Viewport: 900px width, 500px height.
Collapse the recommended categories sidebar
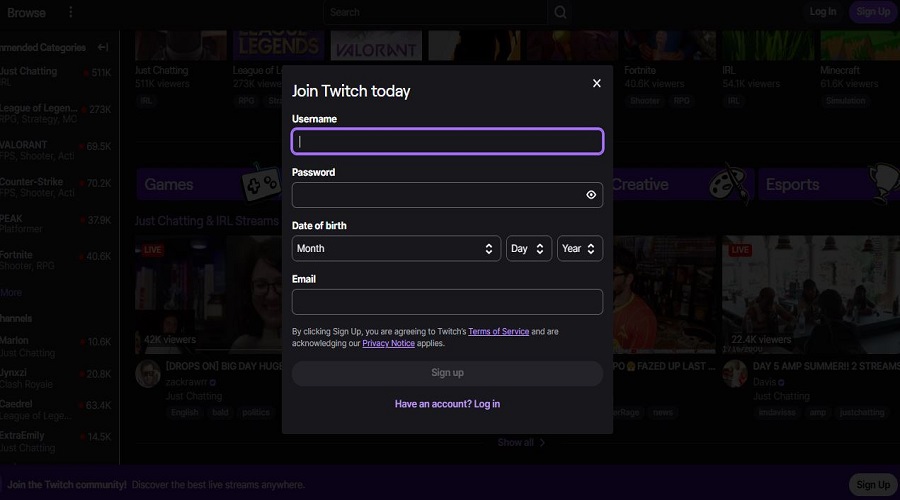(103, 47)
